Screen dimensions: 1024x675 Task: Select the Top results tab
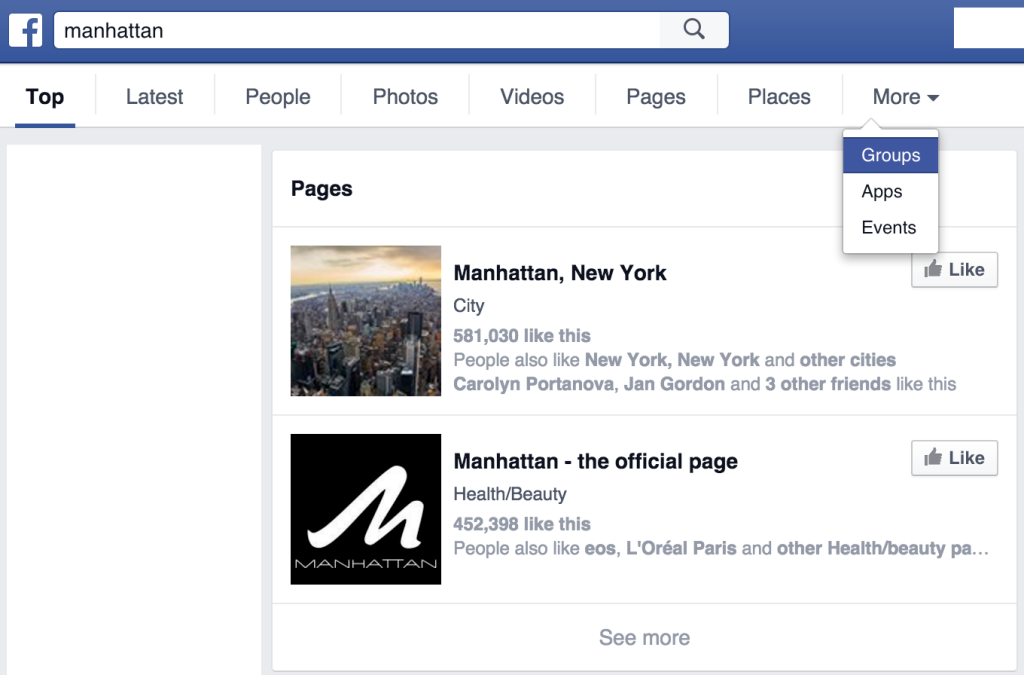click(x=45, y=98)
